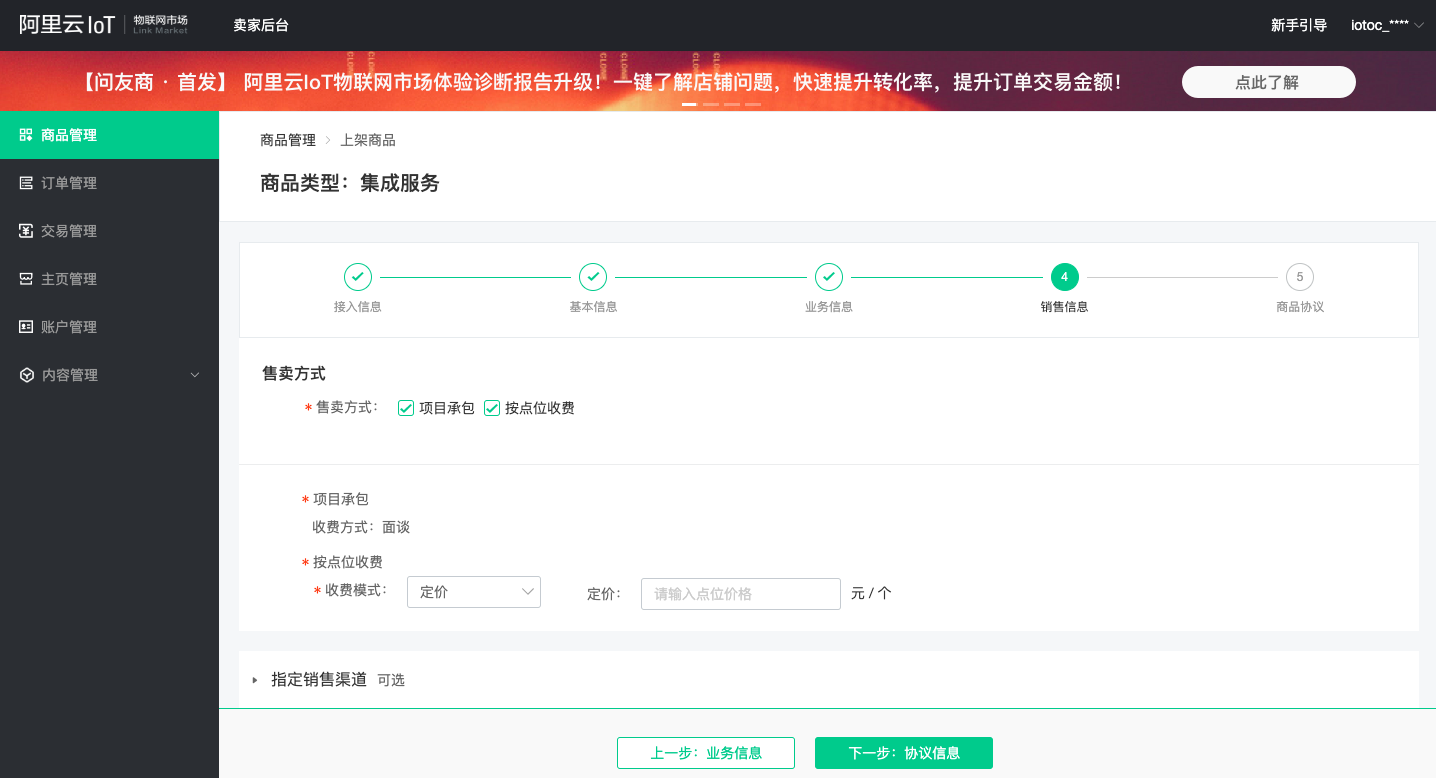This screenshot has height=778, width=1436.
Task: Focus the 请输入点位价格 input field
Action: tap(741, 593)
